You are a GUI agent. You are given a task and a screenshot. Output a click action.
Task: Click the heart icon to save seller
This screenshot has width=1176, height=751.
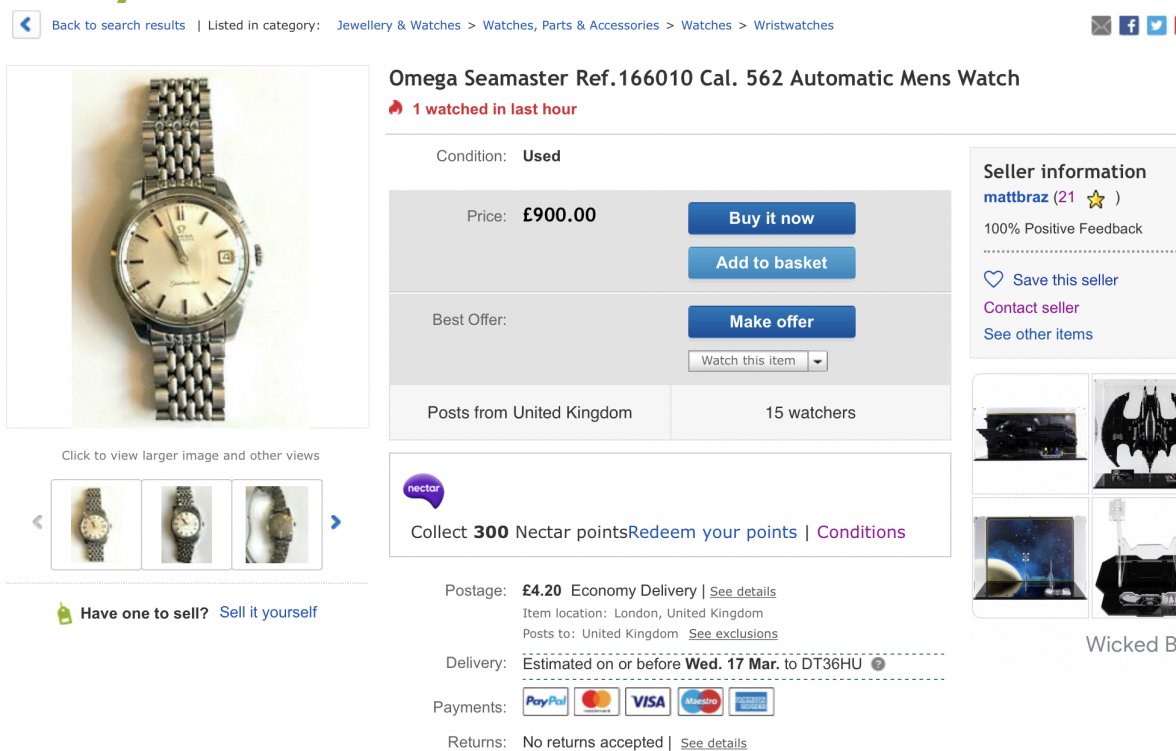tap(993, 280)
